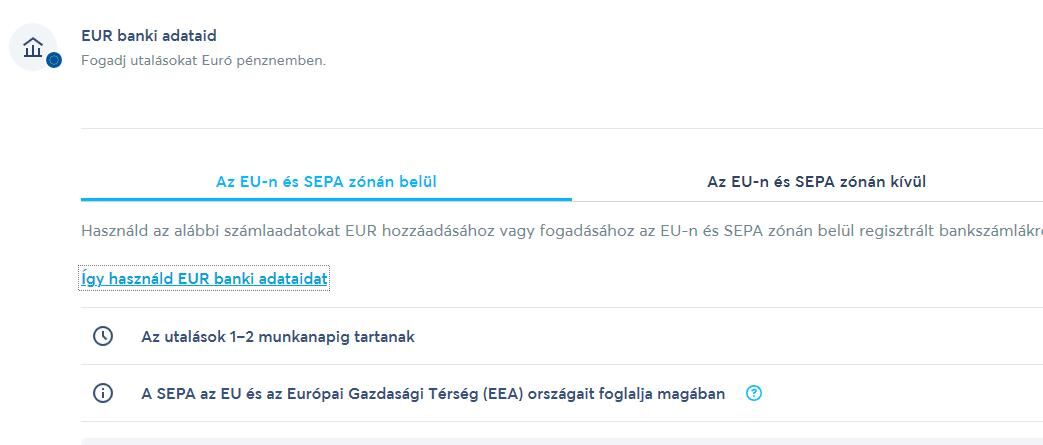Click the gray panel at the bottom
Screen dimensions: 1043x445
tap(560, 441)
